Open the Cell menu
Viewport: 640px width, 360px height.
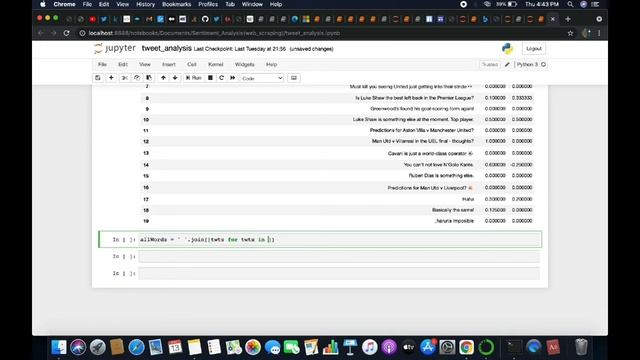point(192,64)
